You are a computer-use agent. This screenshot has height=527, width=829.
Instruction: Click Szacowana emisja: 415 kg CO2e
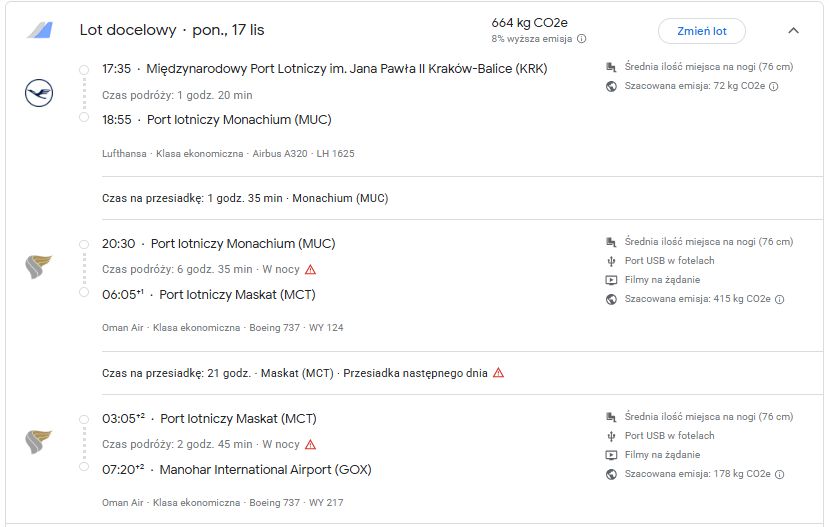(697, 299)
